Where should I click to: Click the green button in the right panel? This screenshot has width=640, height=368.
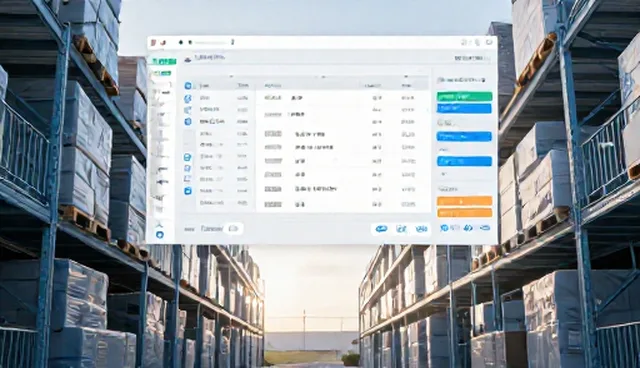(x=464, y=97)
